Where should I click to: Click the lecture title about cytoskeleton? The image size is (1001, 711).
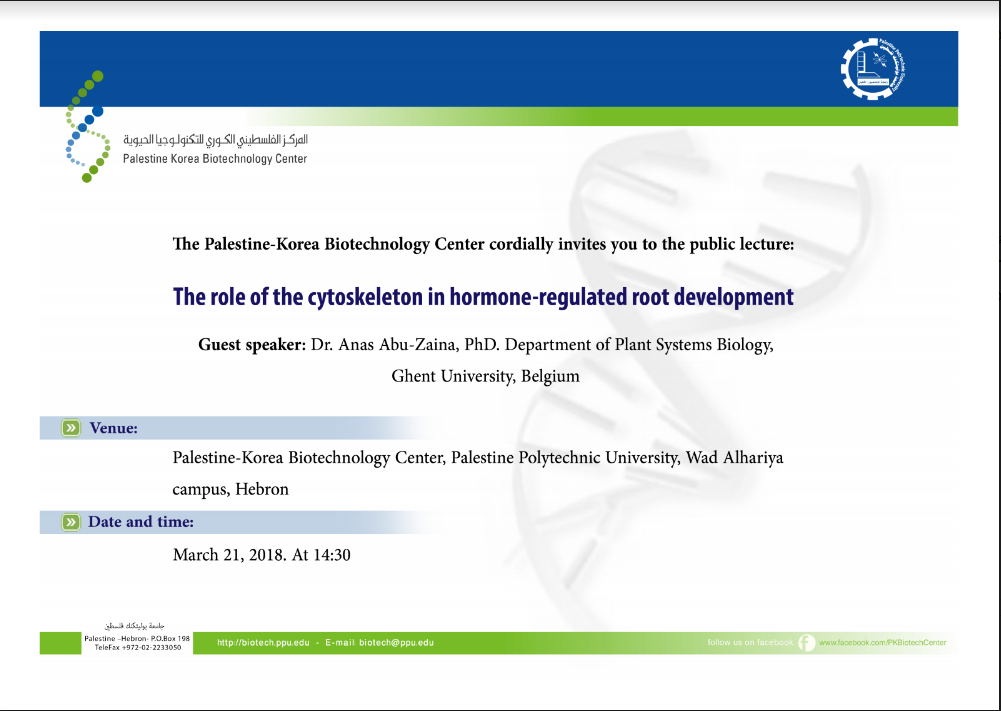483,297
